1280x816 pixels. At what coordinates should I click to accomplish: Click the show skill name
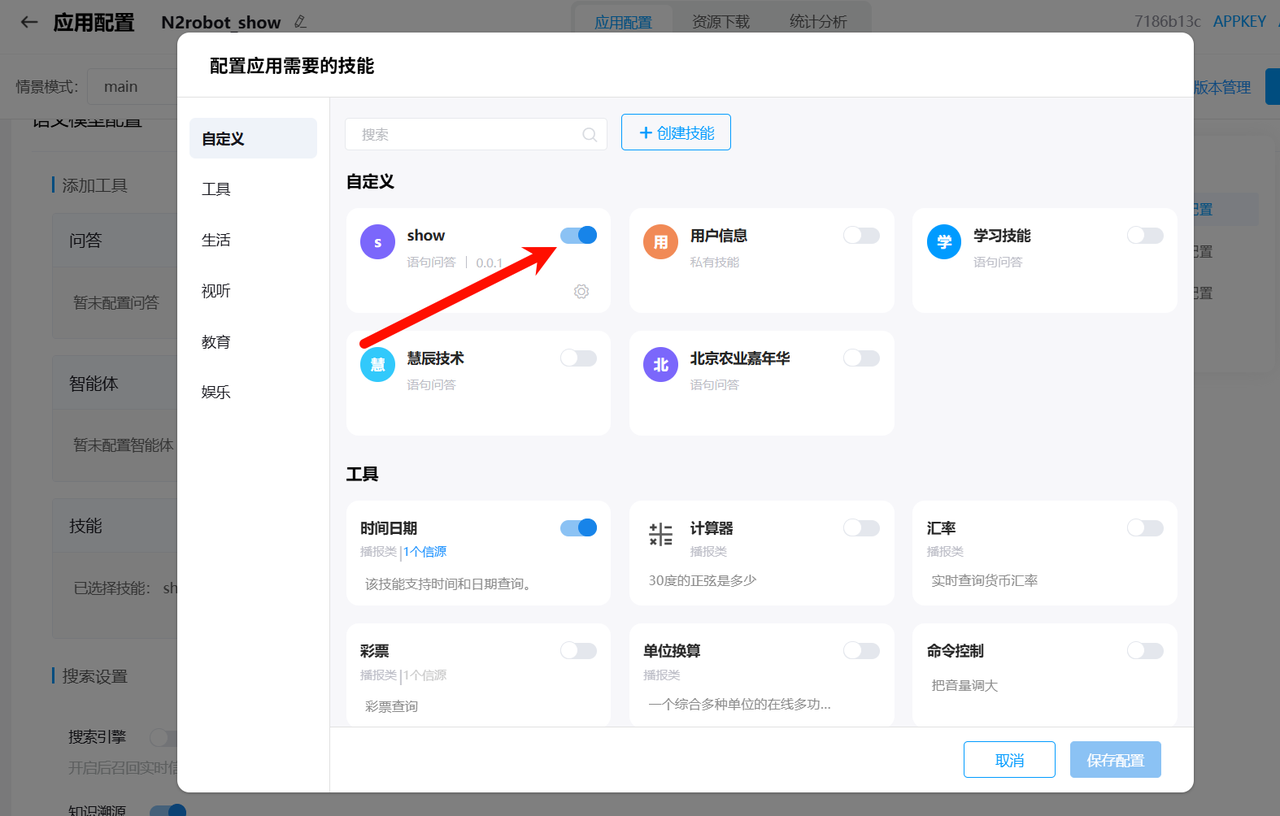point(426,236)
